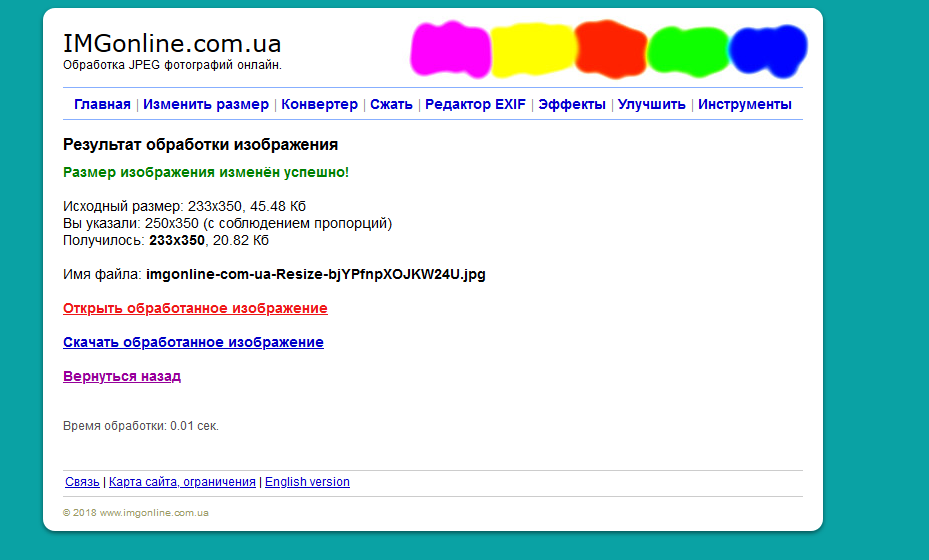The image size is (929, 560).
Task: Select the Сжать menu link
Action: coord(391,104)
